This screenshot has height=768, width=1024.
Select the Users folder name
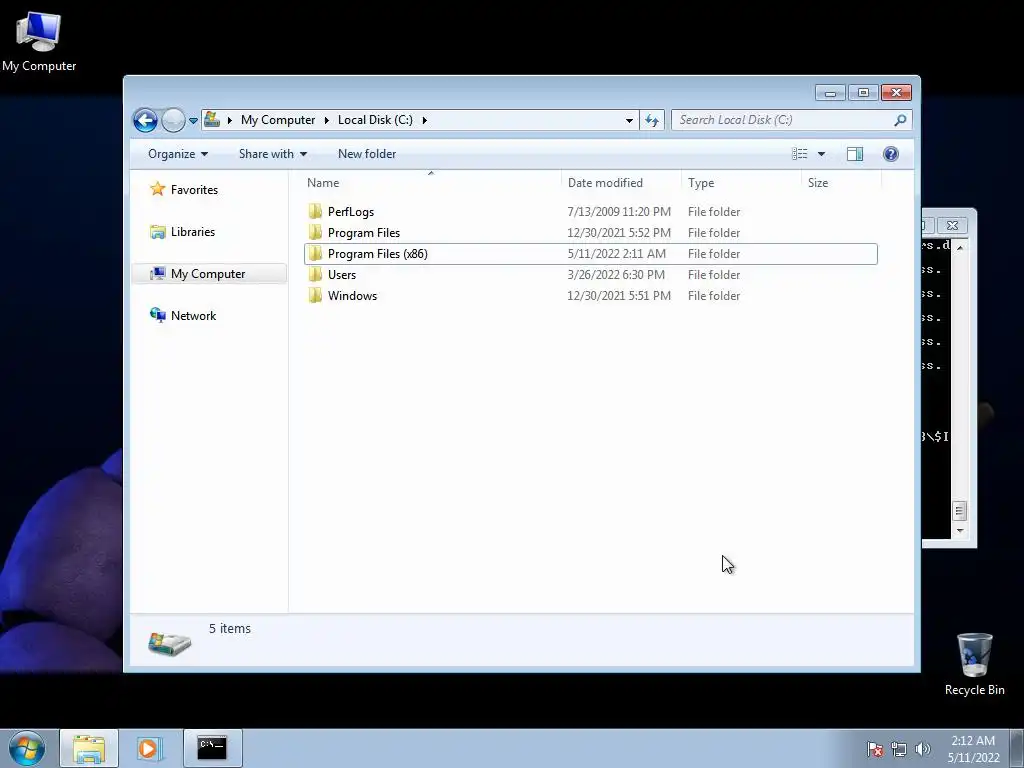point(342,274)
